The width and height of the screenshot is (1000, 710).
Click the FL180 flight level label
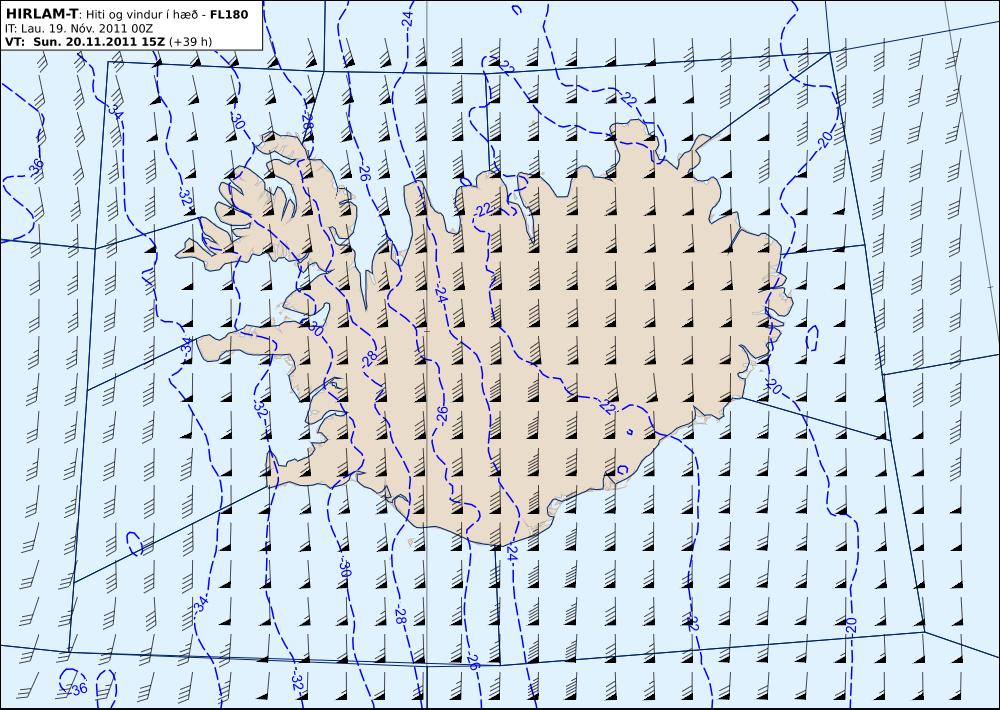229,14
